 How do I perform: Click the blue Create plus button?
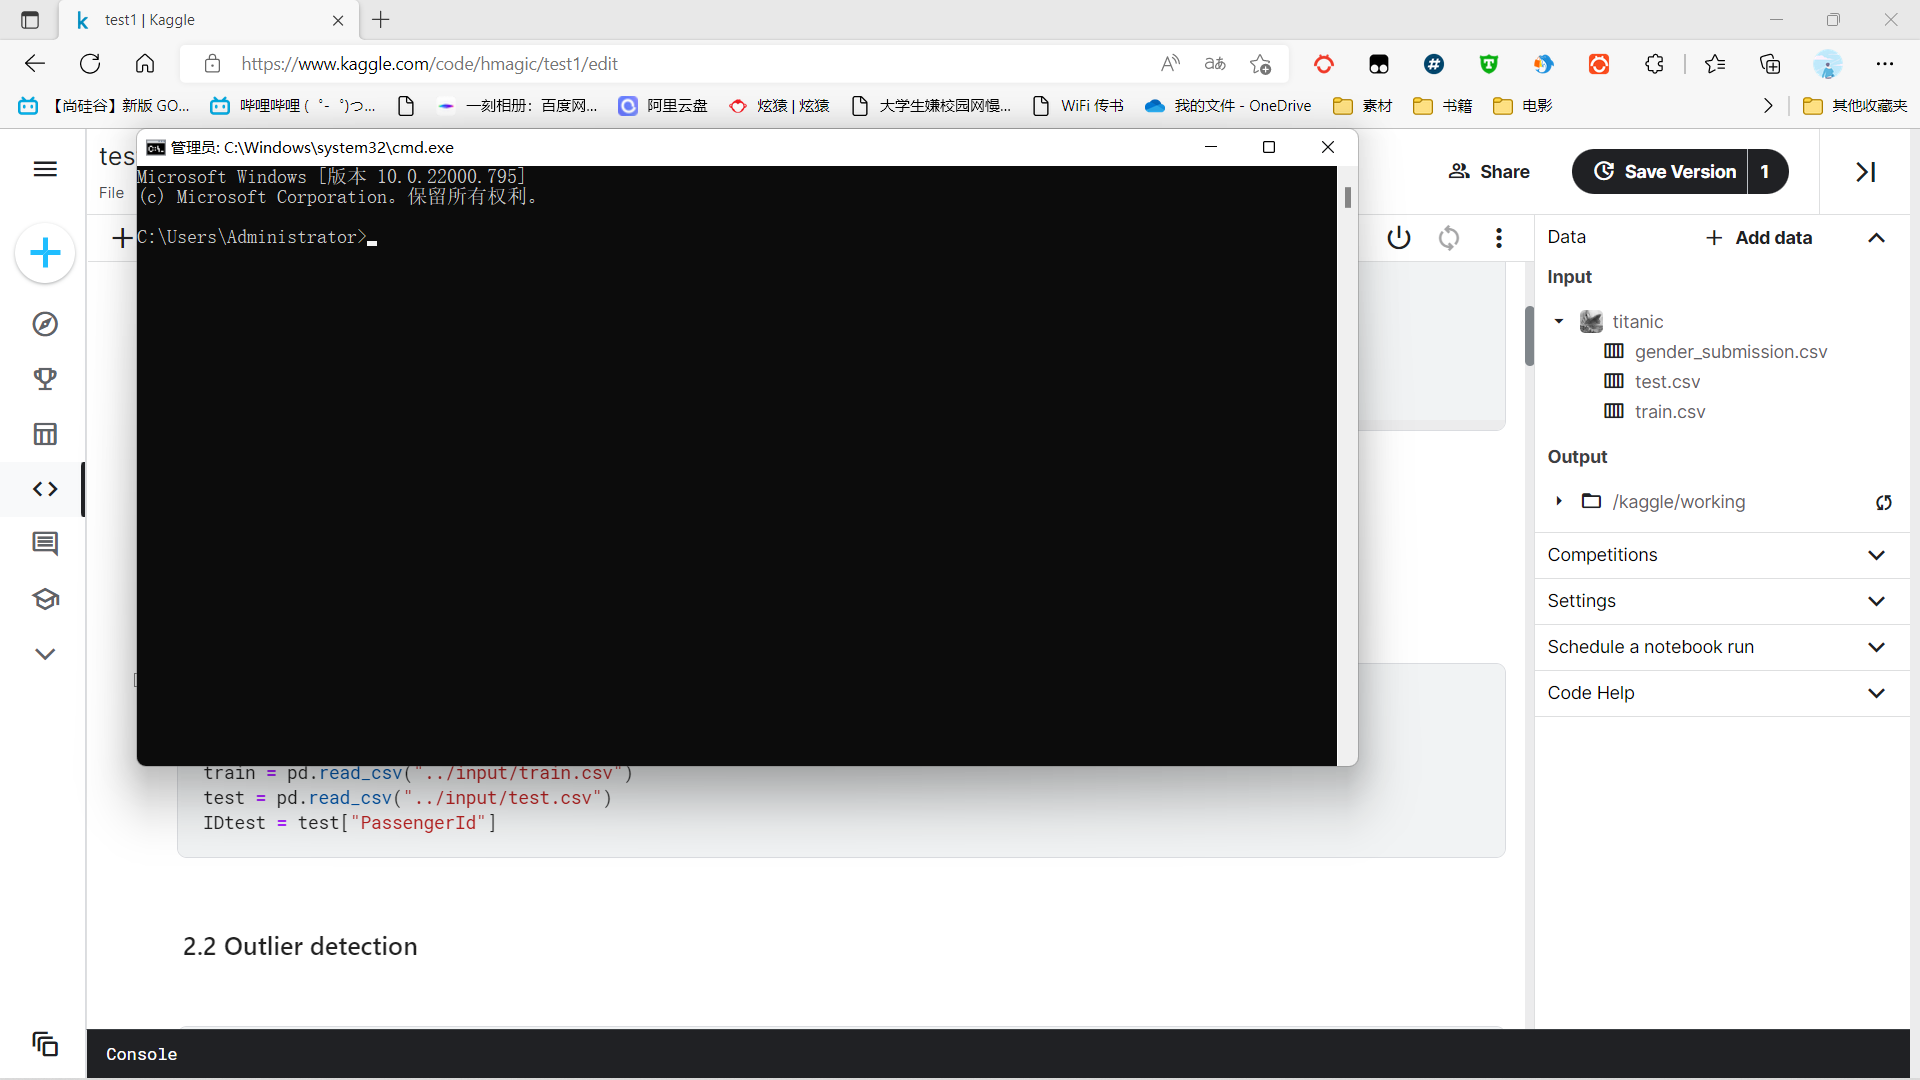45,253
